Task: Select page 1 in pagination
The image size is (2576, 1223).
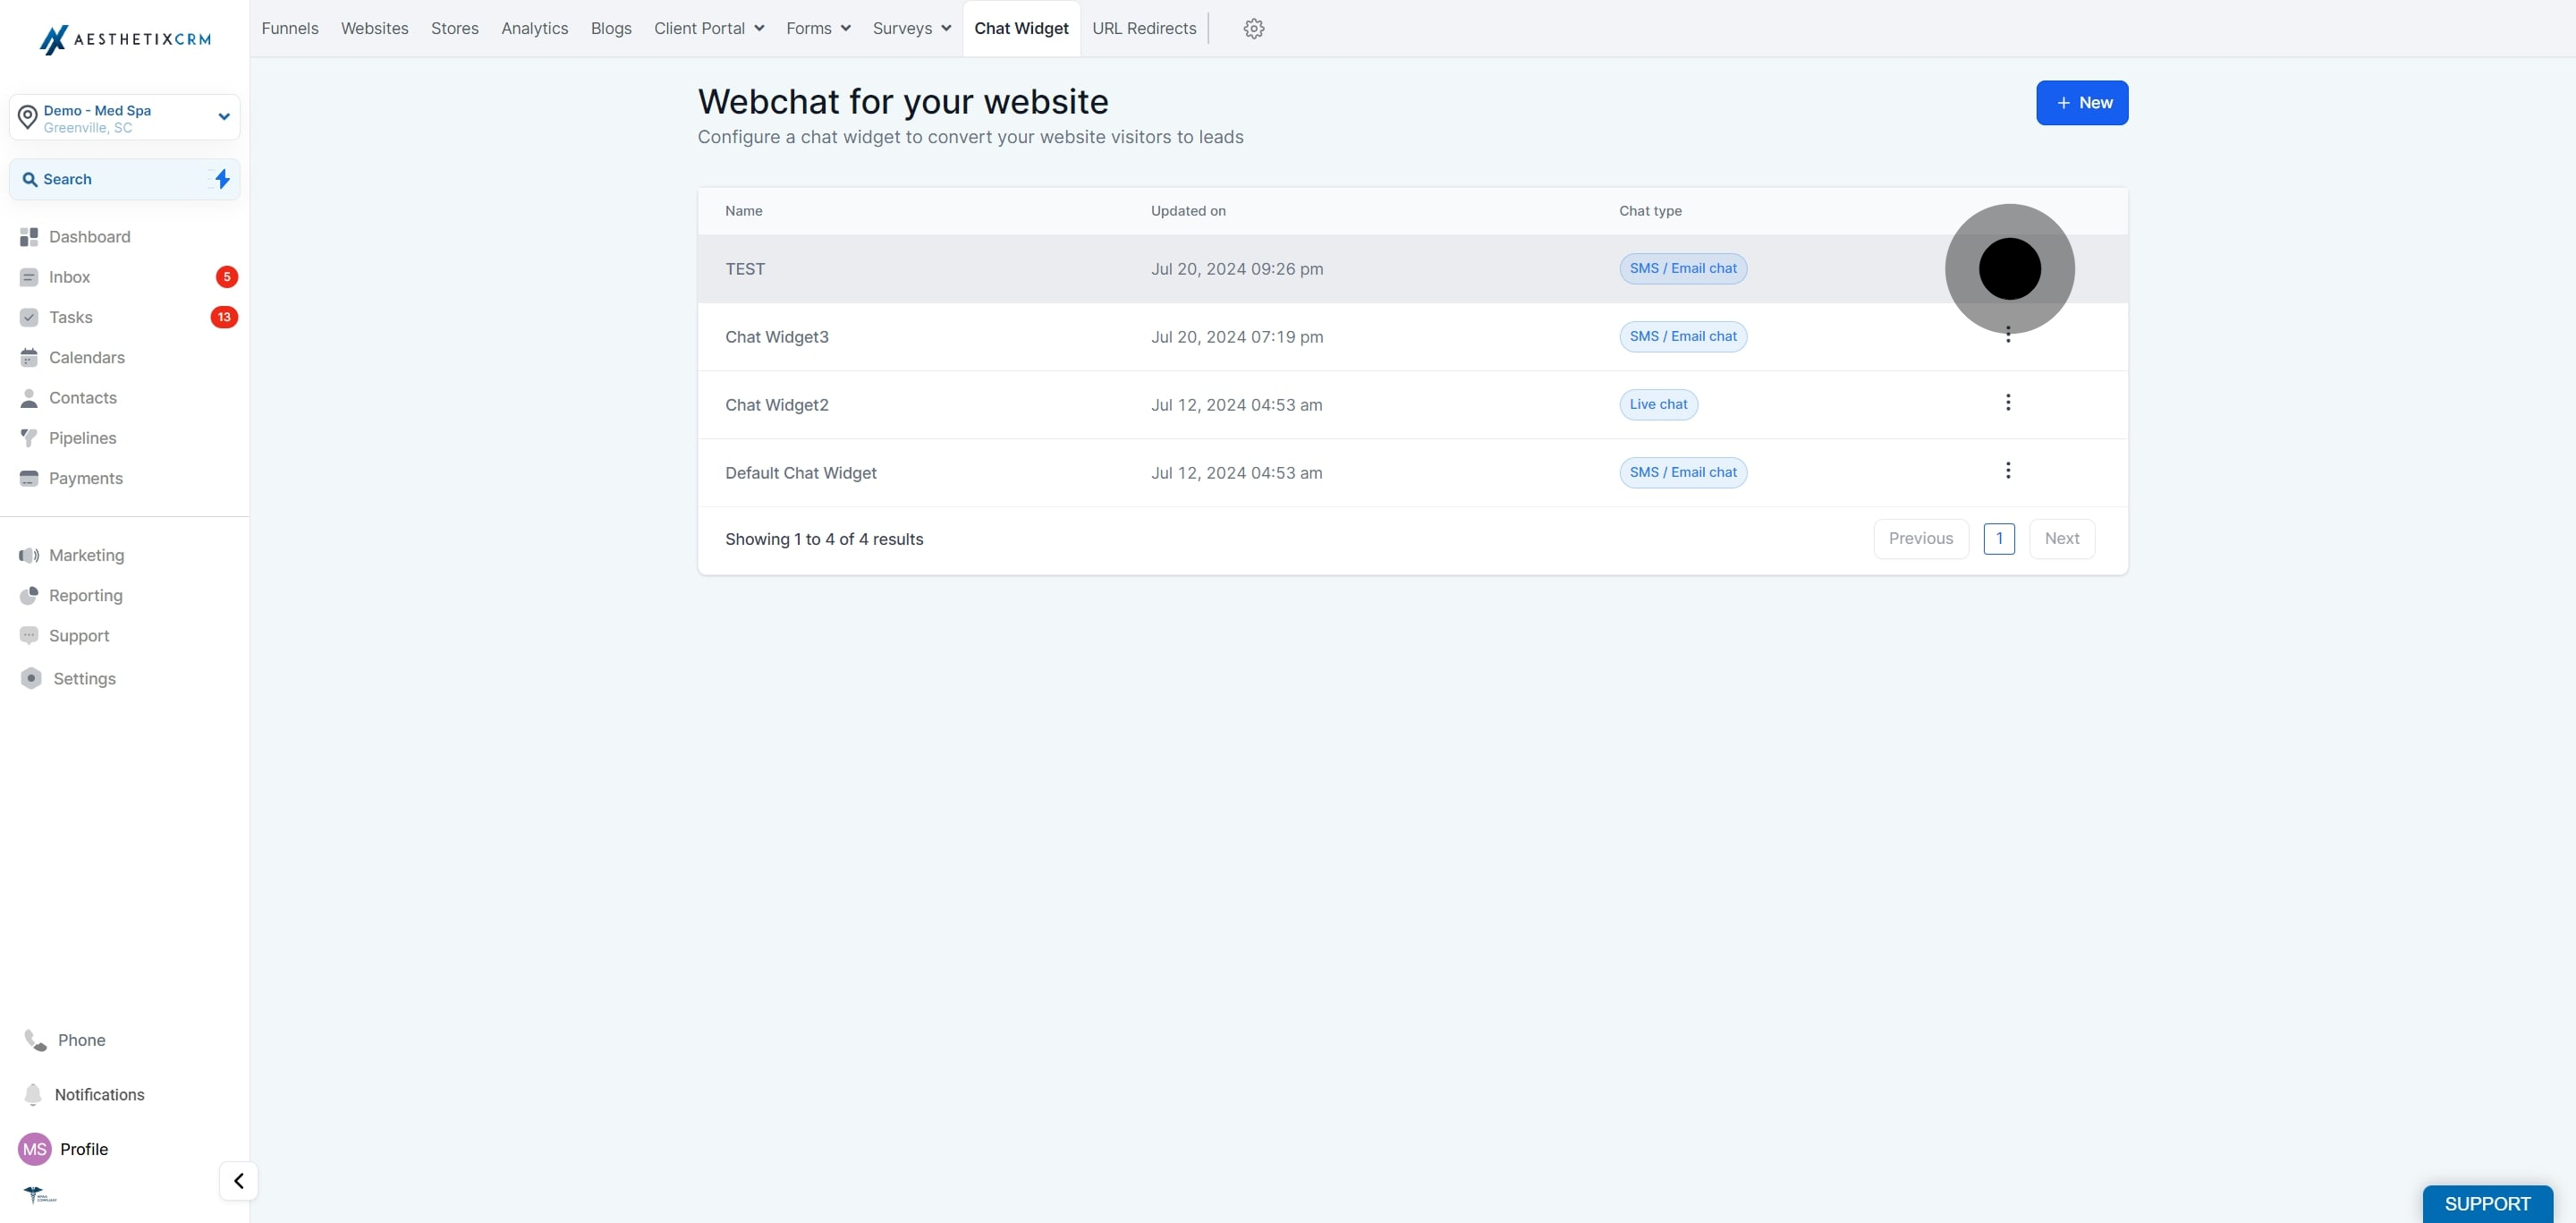Action: [1999, 539]
